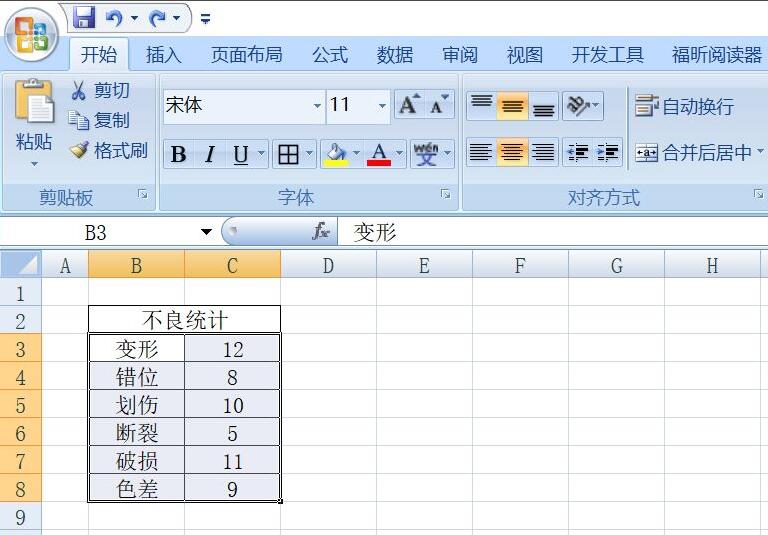Open text orientation button
The width and height of the screenshot is (768, 535).
(x=583, y=105)
